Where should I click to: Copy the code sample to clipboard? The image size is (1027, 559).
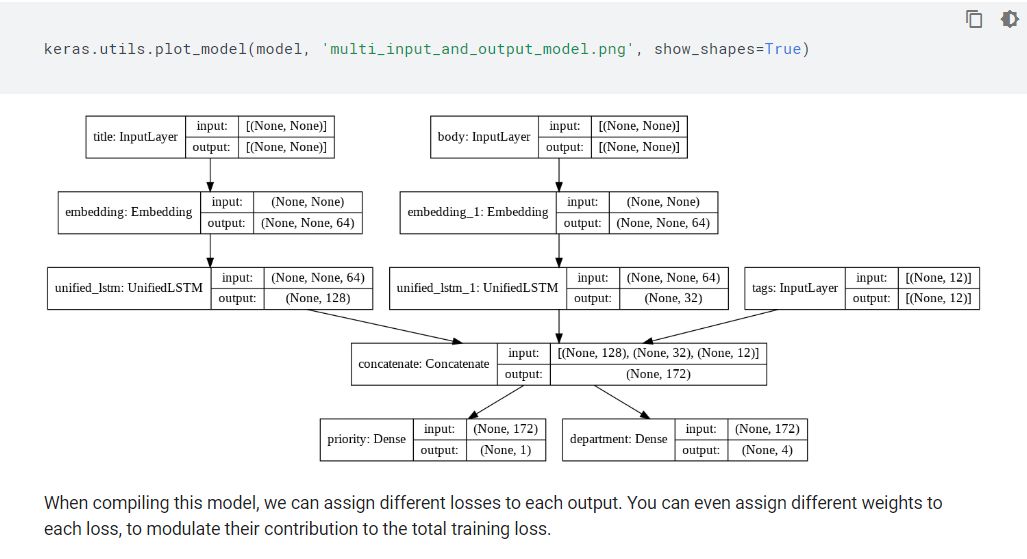(974, 18)
